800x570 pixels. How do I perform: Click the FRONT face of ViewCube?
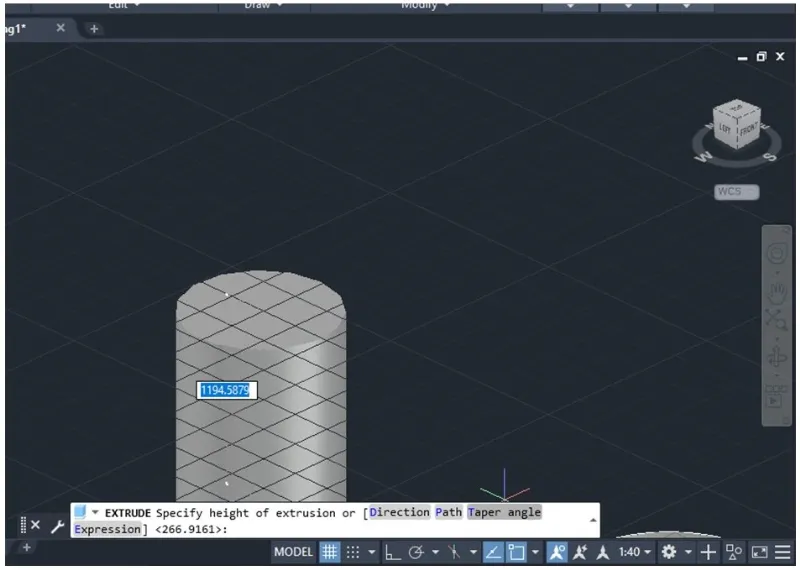click(x=748, y=129)
